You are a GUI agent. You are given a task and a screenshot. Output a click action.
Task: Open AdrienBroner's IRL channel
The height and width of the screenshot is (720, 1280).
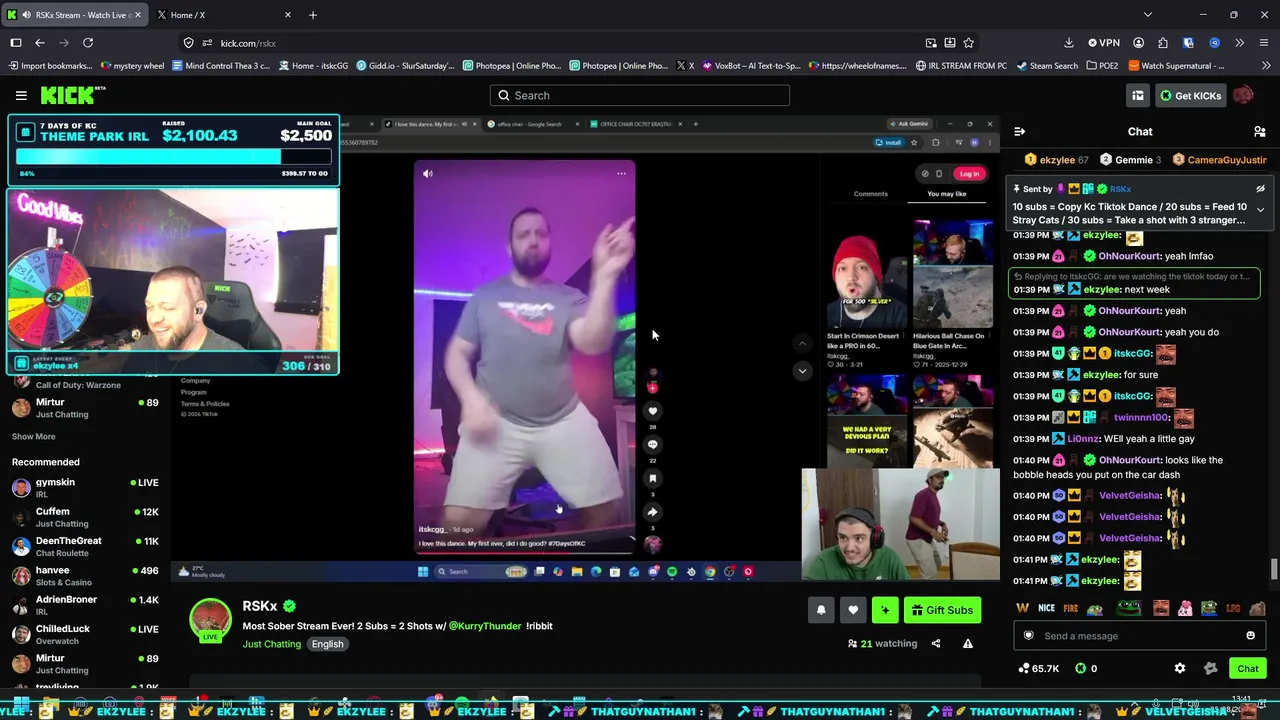(85, 605)
